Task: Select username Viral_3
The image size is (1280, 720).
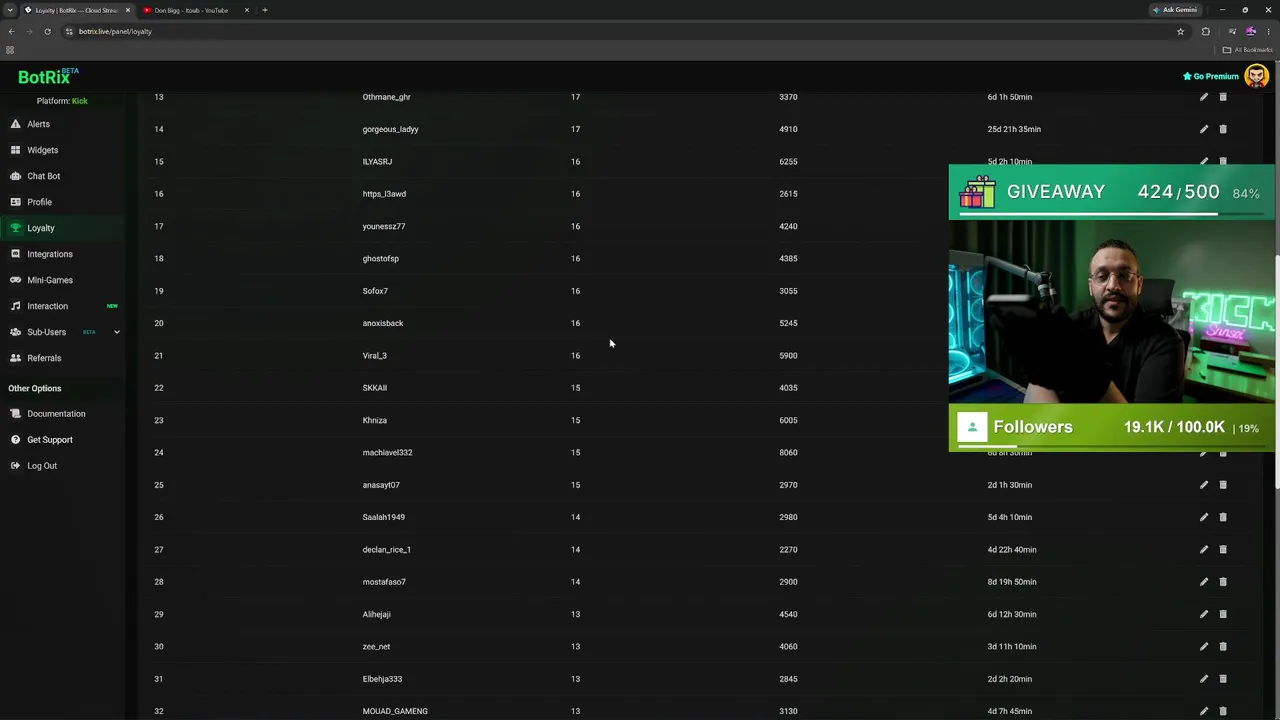Action: 374,355
